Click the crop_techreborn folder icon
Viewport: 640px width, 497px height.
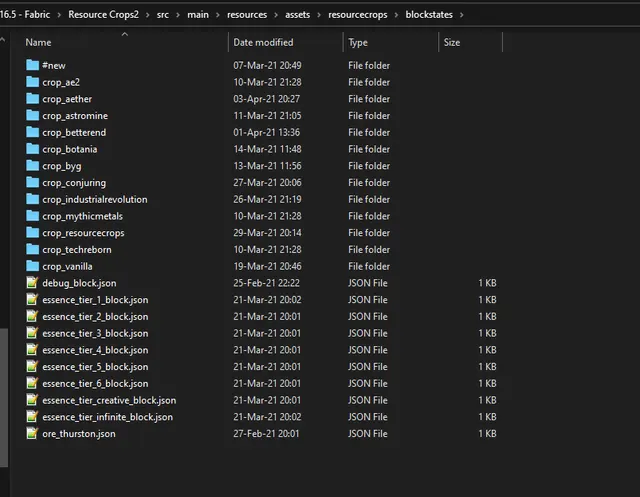pos(32,249)
